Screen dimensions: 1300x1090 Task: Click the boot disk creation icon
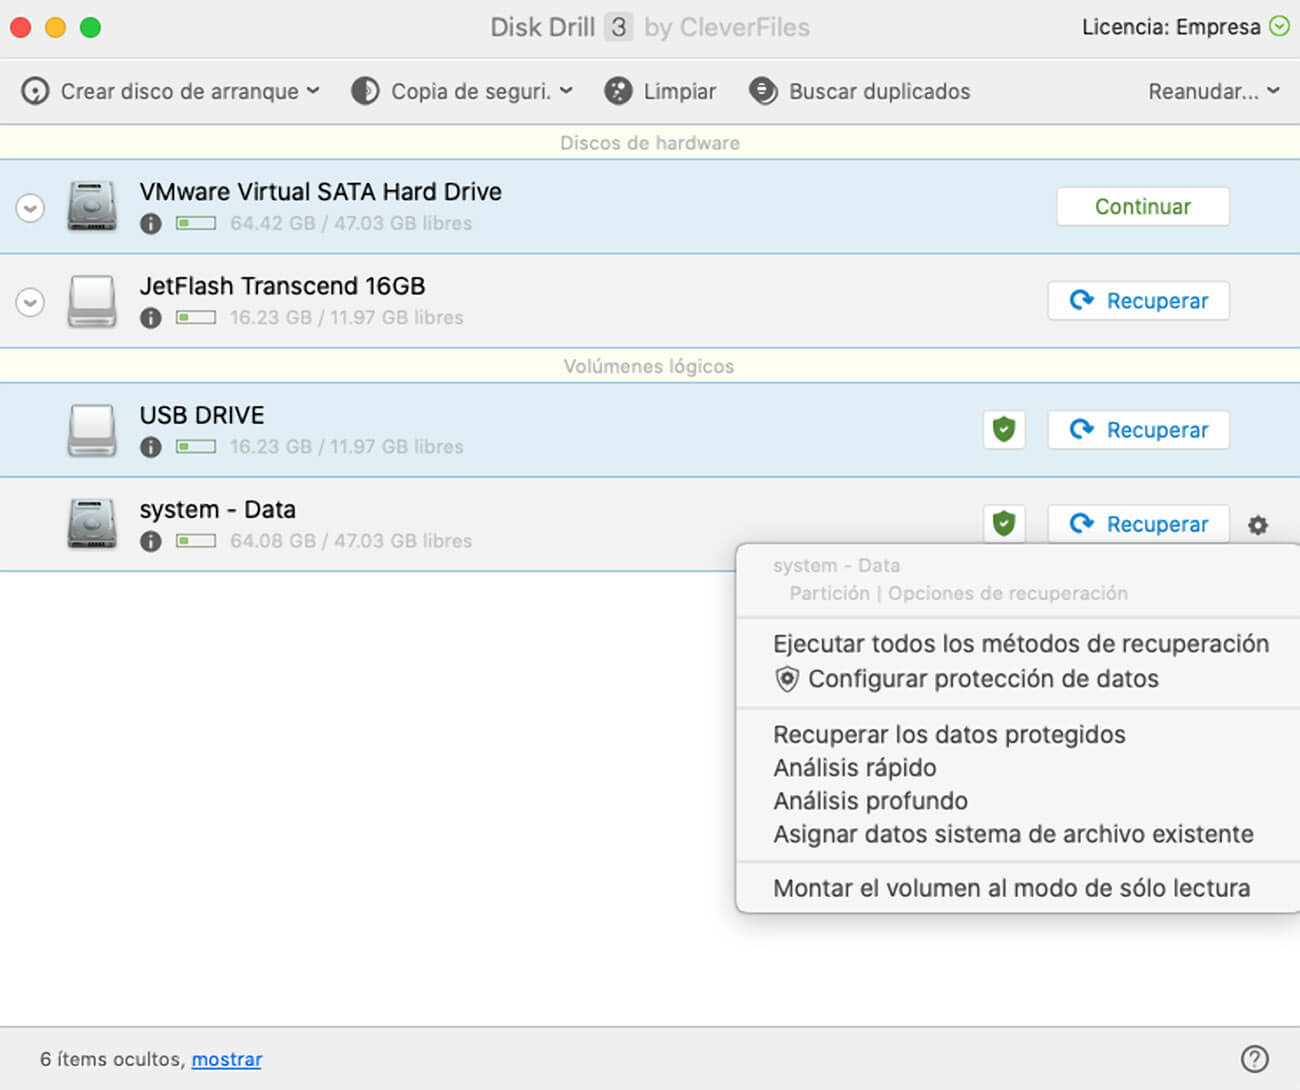click(35, 91)
